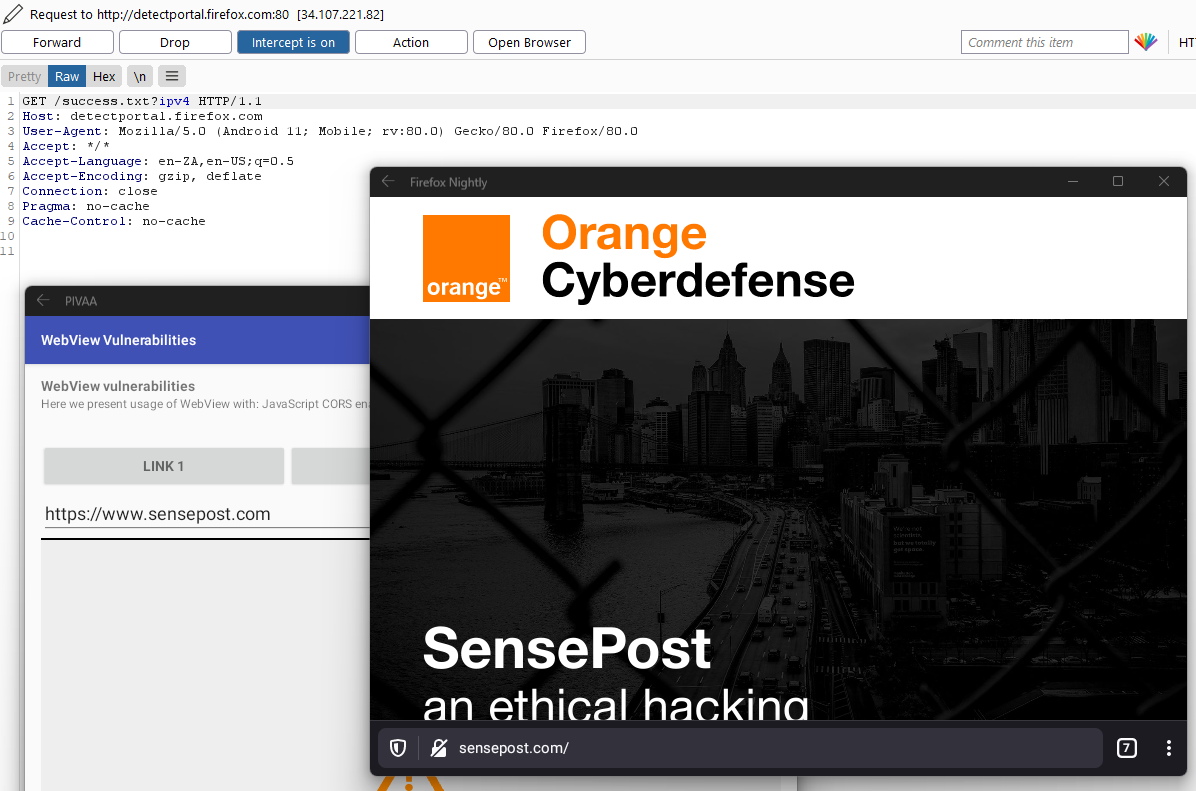Image resolution: width=1196 pixels, height=791 pixels.
Task: Click the pencil edit icon beside Request
Action: click(12, 14)
